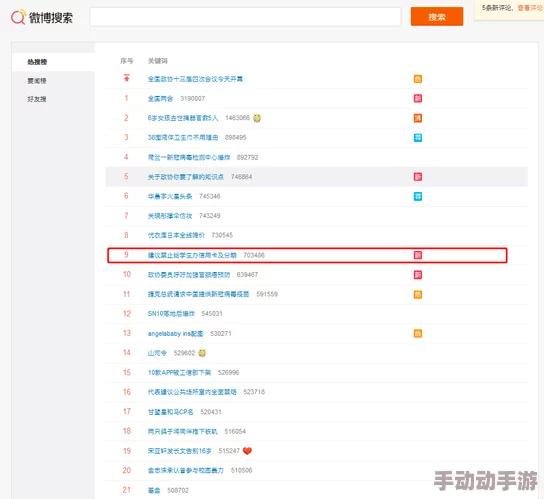Open the rank 4 topic with count 892792
This screenshot has width=544, height=499.
[x=189, y=158]
